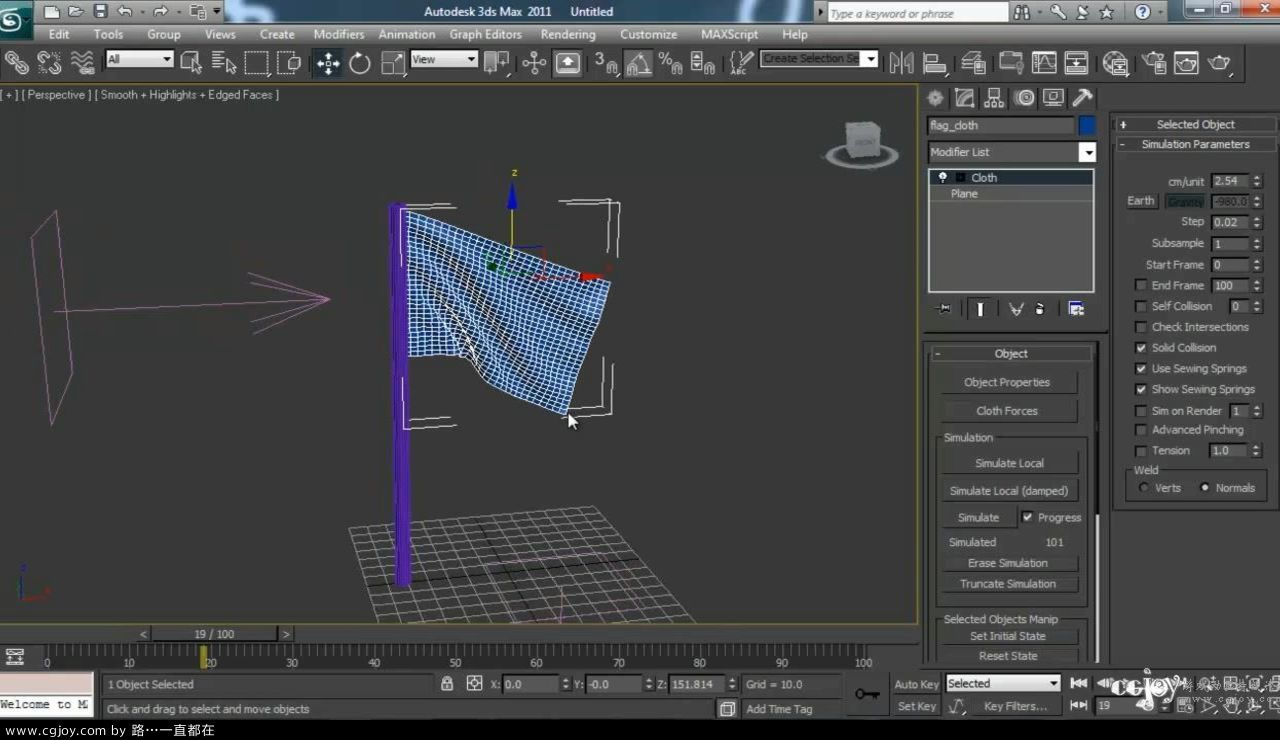The image size is (1280, 740).
Task: Open the Graph Editors menu
Action: 486,34
